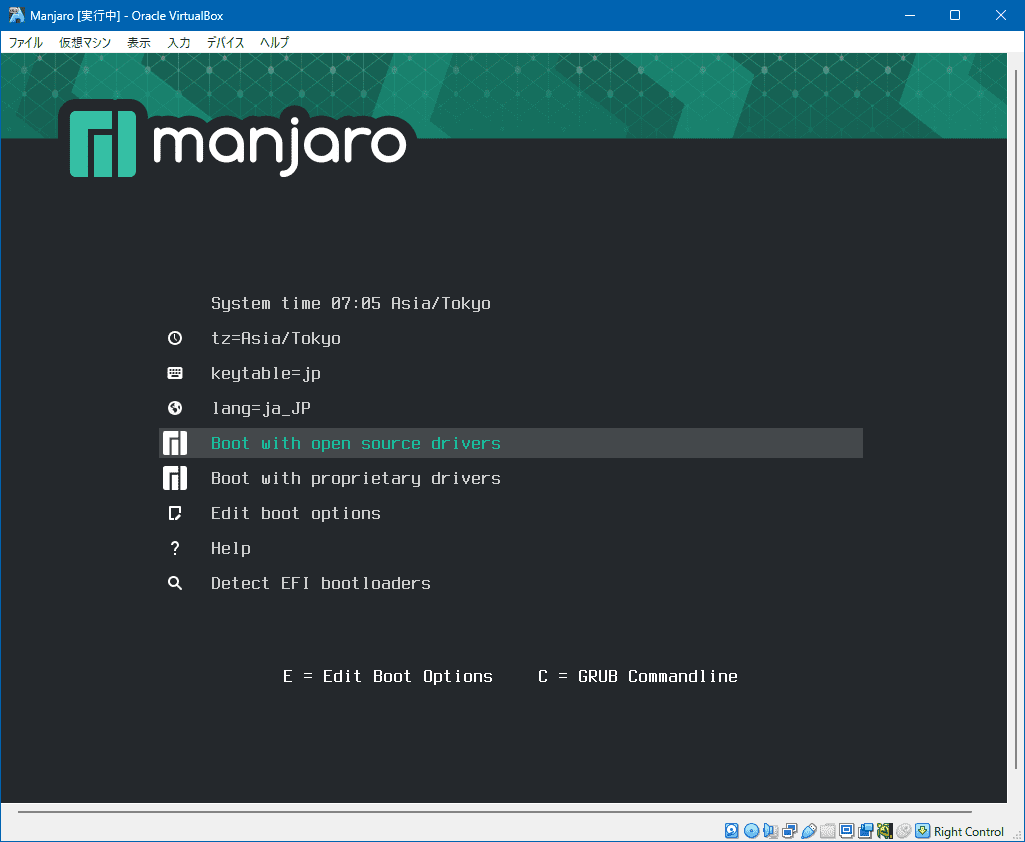Choose Edit boot options entry
The image size is (1025, 842).
click(295, 513)
